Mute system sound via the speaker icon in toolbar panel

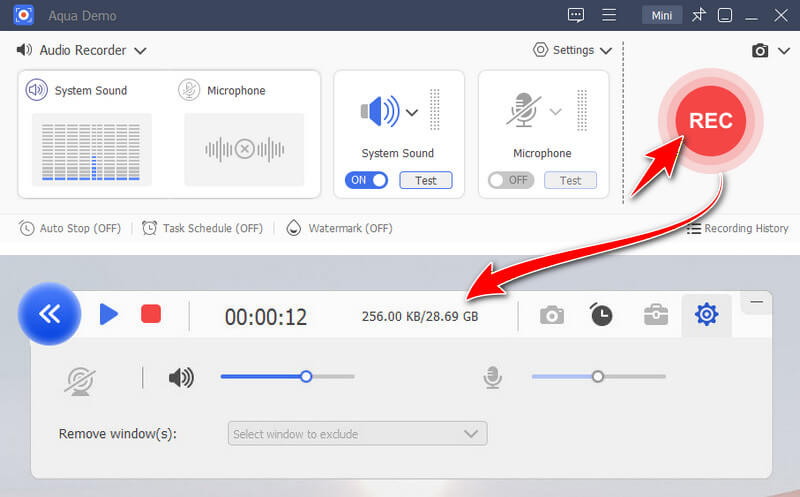(181, 378)
